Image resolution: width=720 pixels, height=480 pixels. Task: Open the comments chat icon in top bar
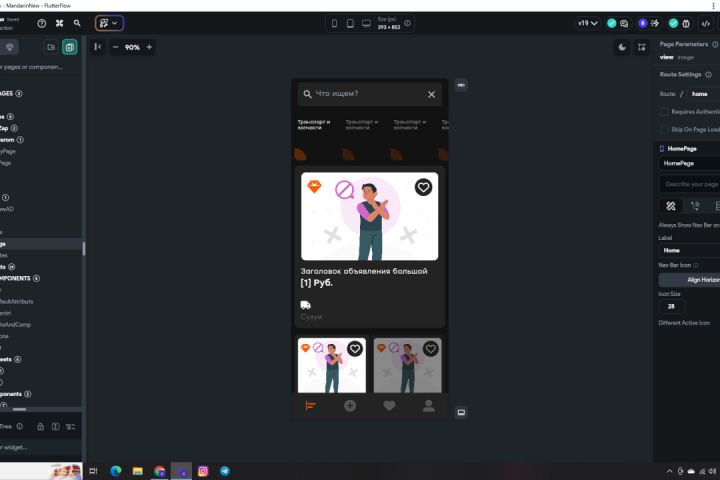click(624, 23)
